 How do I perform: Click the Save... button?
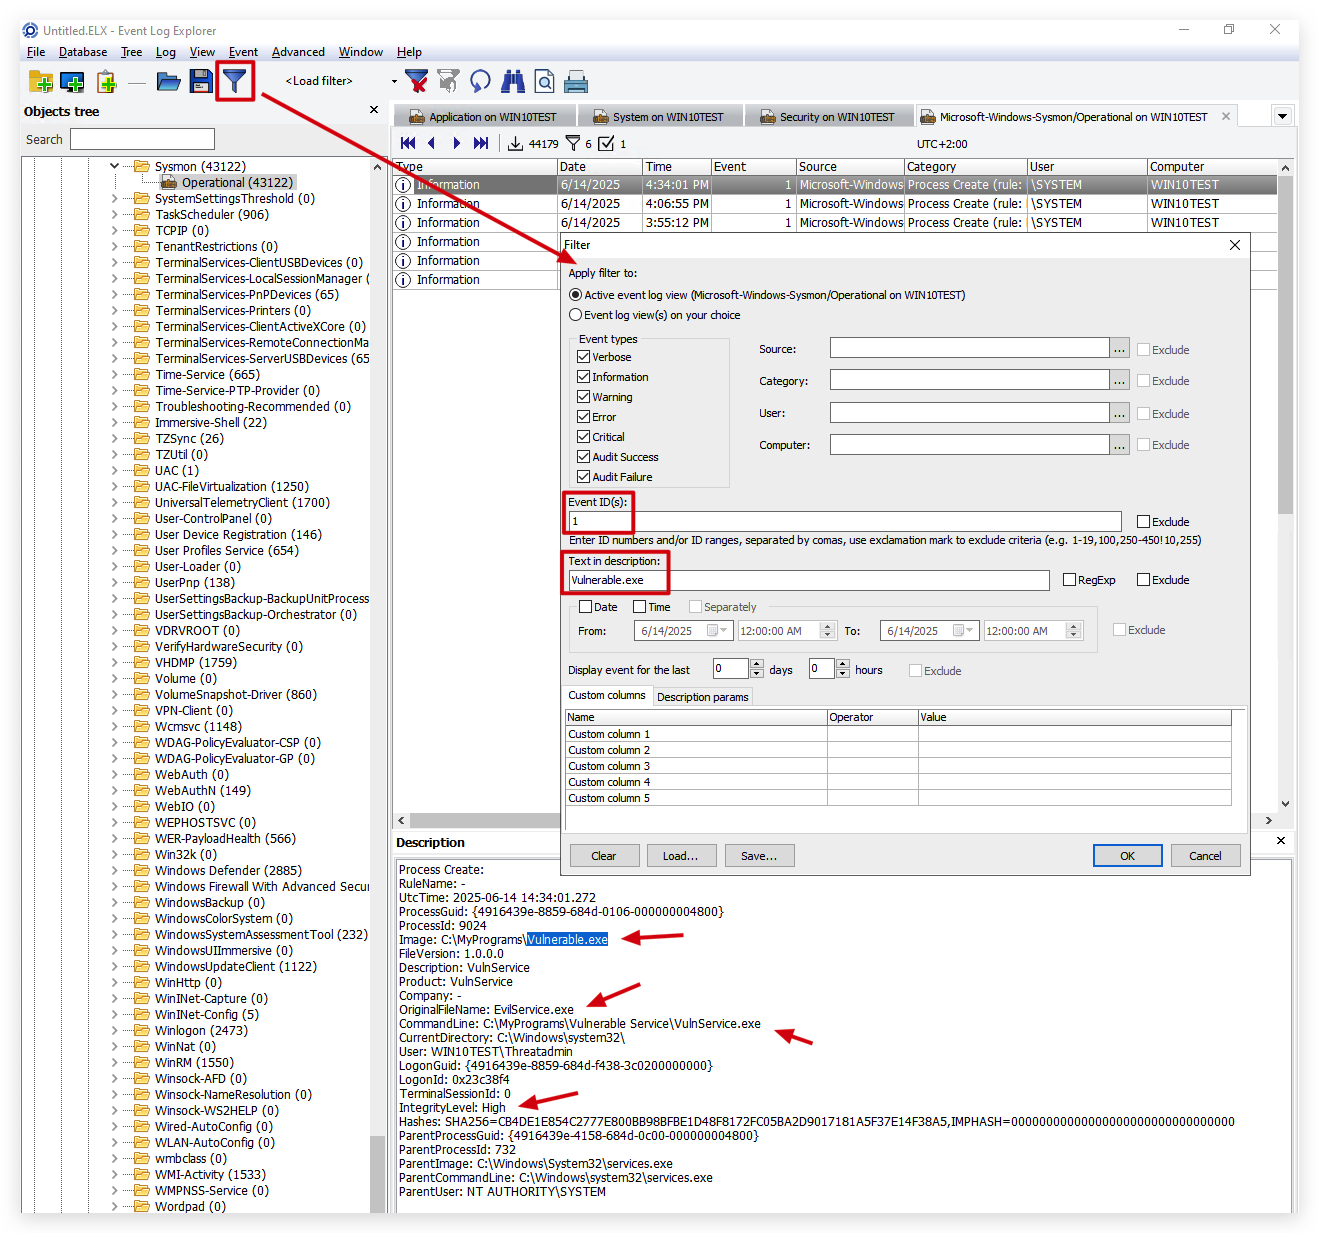[759, 856]
